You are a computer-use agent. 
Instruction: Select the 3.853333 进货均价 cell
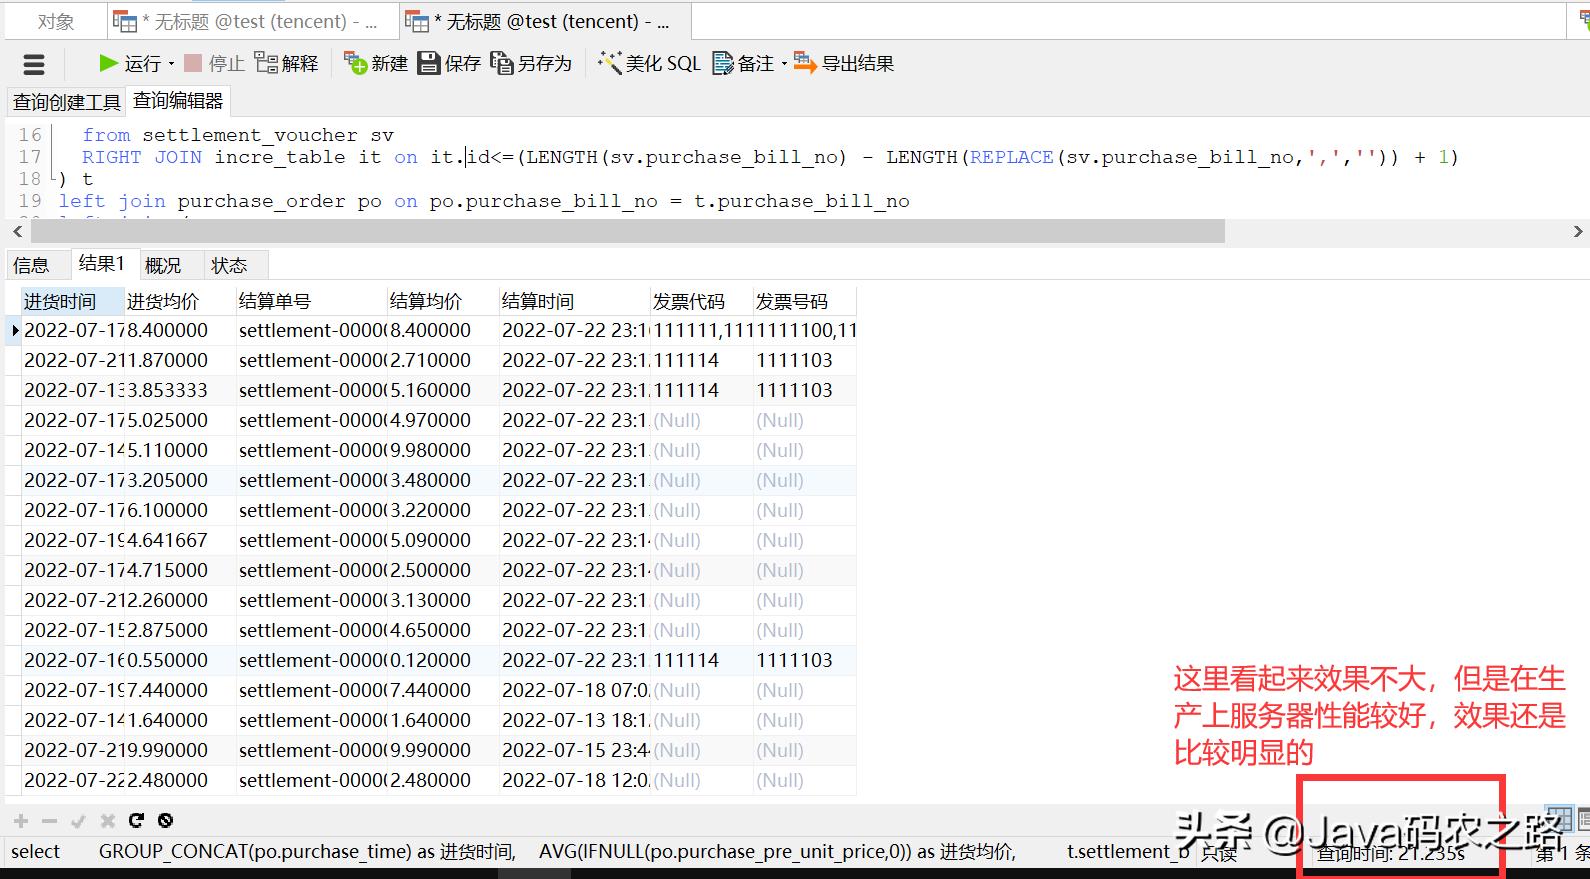click(180, 390)
